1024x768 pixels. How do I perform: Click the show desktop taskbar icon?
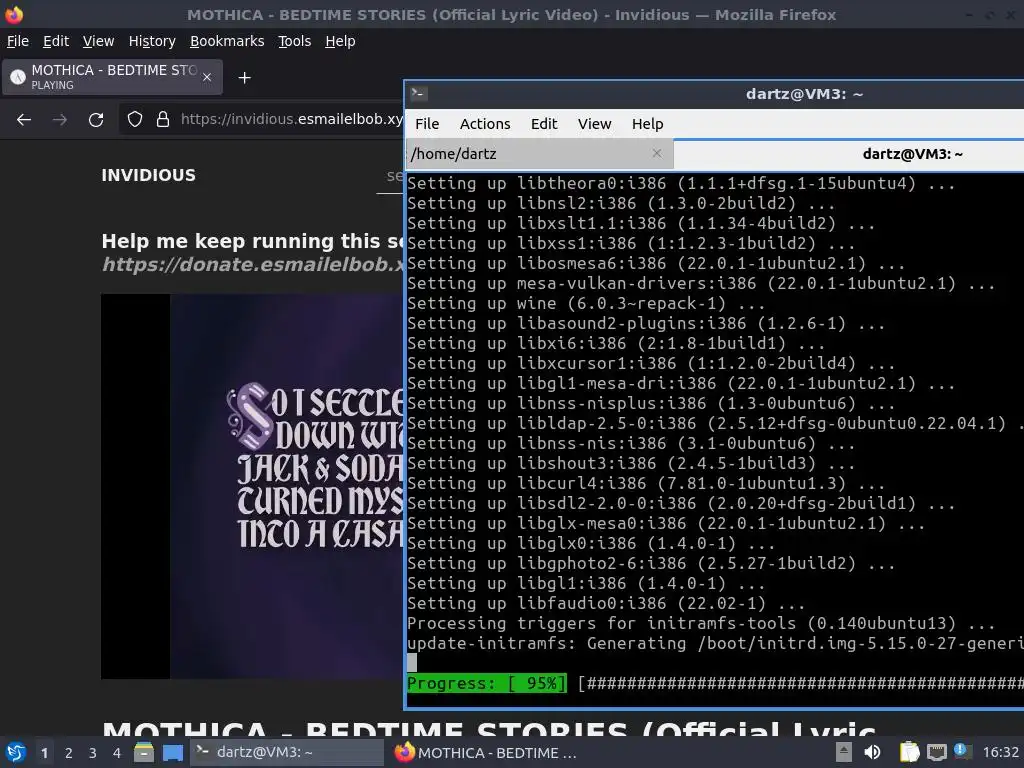[x=172, y=752]
